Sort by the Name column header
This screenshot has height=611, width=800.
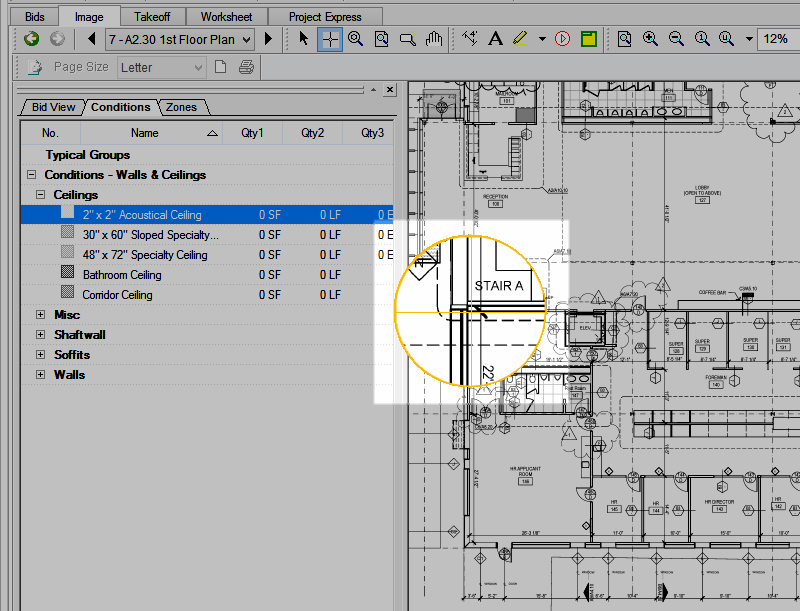coord(152,133)
